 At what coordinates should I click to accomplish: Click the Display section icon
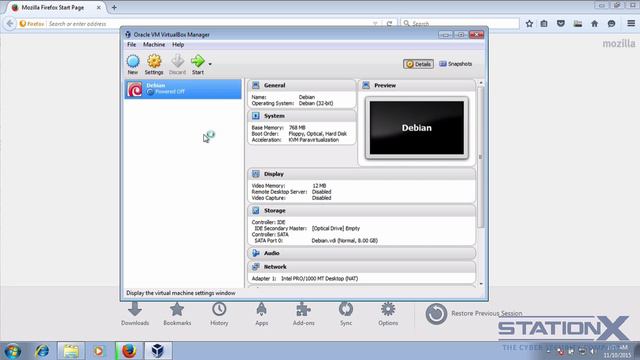tap(256, 174)
